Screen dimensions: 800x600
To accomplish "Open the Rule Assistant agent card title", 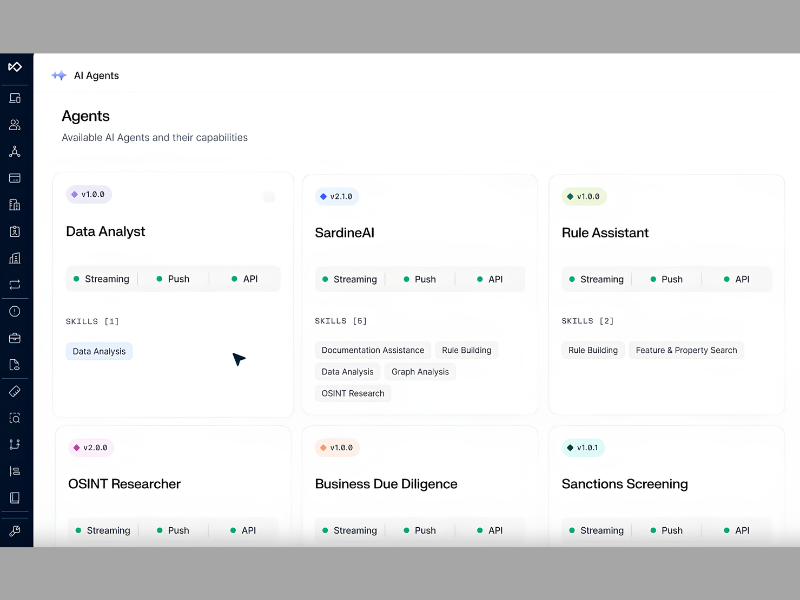I will click(x=605, y=233).
